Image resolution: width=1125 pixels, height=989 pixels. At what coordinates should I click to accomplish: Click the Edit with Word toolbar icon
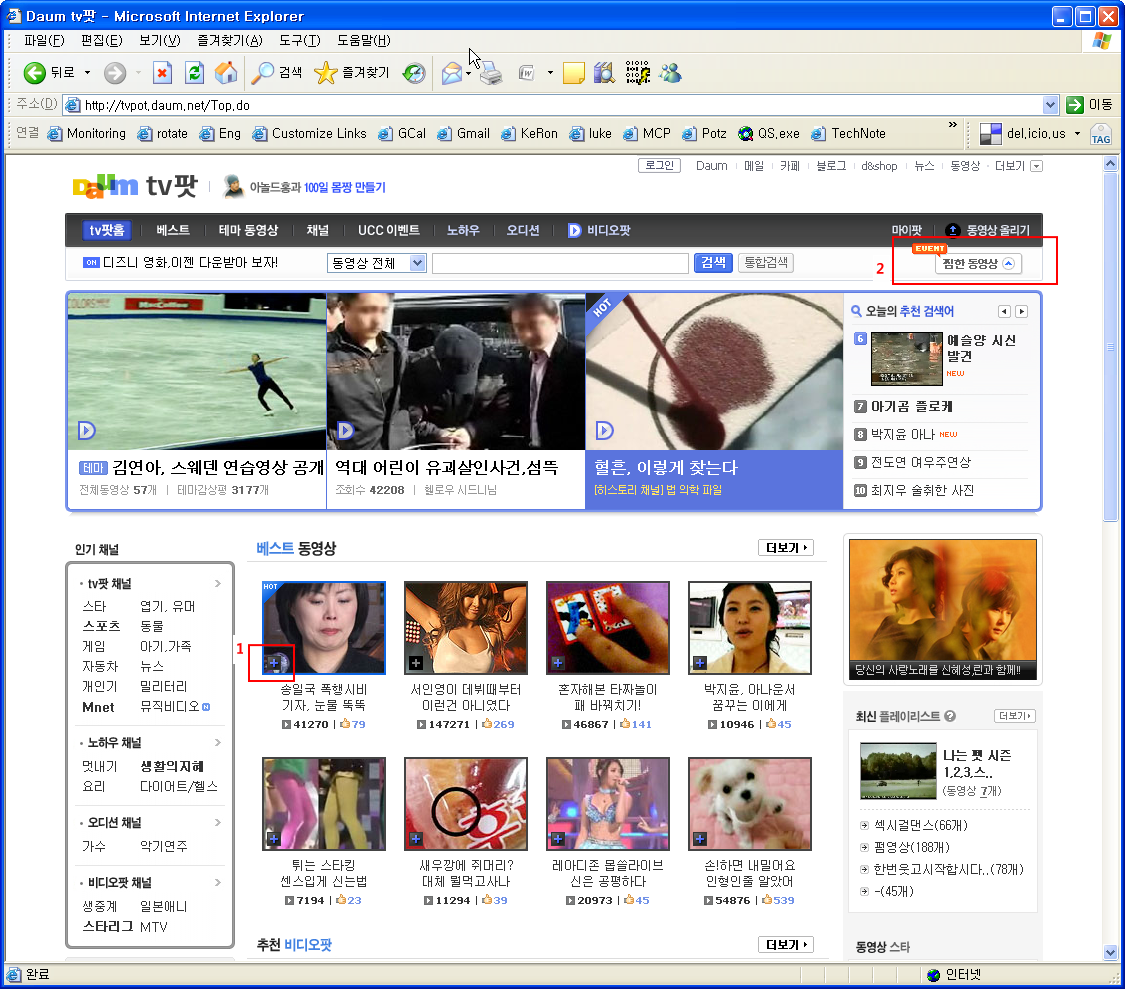(x=527, y=72)
